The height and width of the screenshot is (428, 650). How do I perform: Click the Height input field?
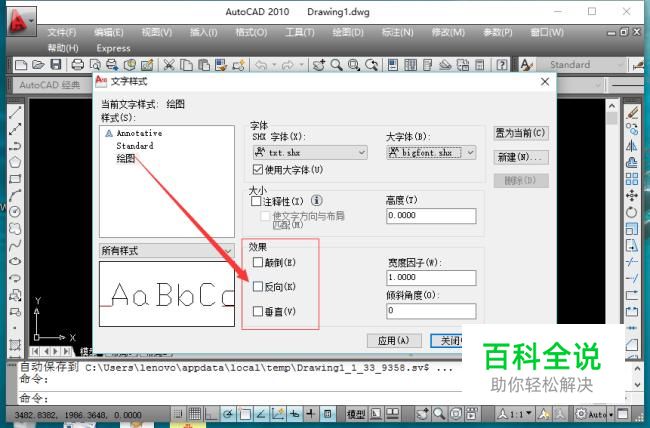click(431, 216)
